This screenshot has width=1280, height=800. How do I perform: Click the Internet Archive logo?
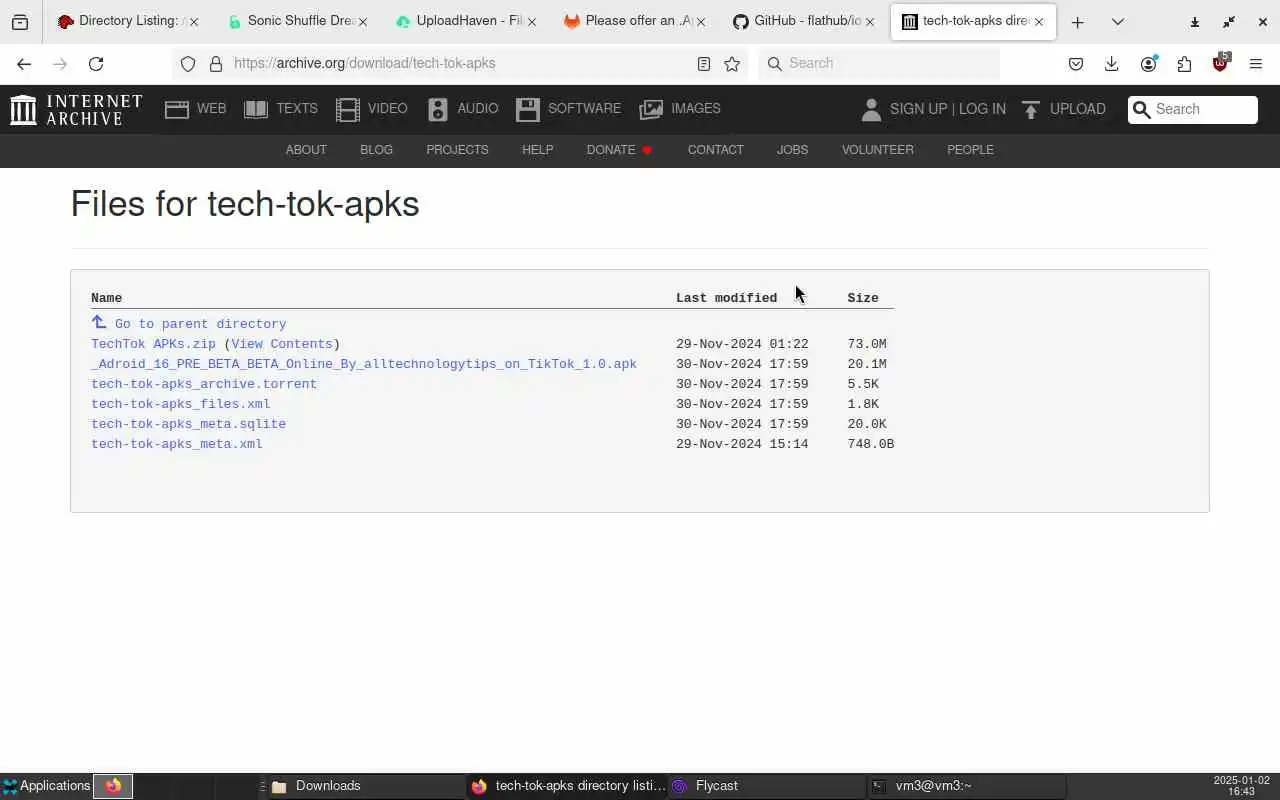(76, 109)
